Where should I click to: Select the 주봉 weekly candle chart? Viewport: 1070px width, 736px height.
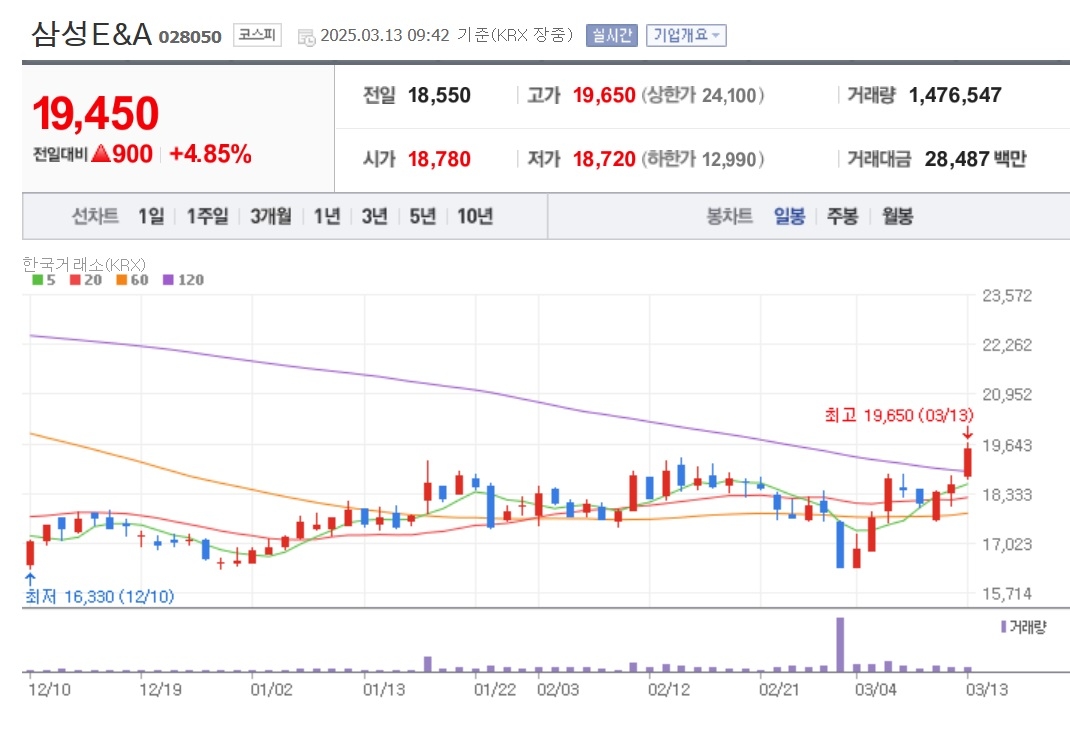(842, 216)
